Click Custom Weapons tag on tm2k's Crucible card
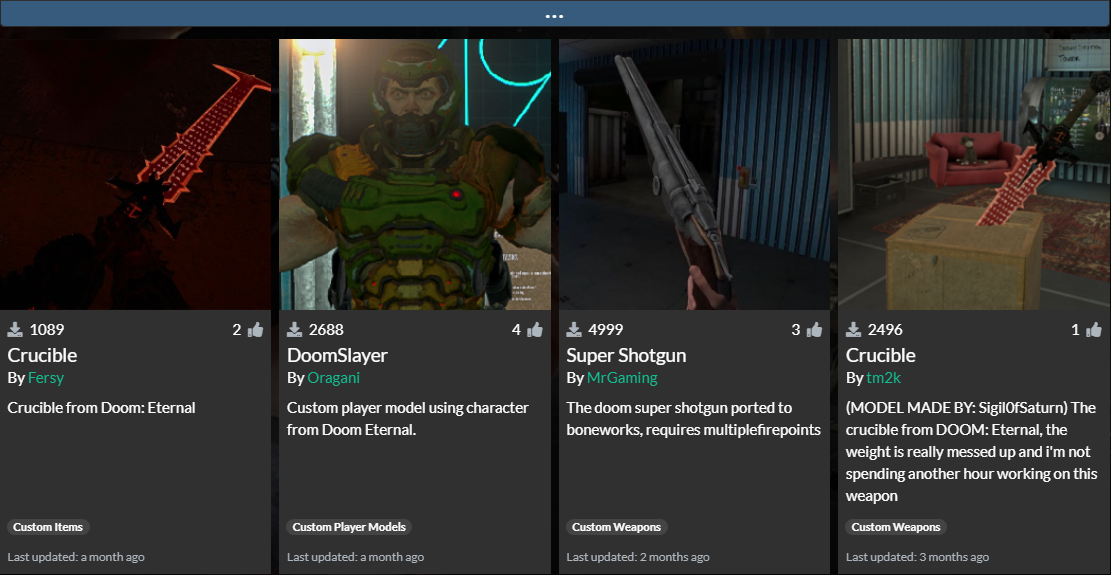 click(896, 527)
